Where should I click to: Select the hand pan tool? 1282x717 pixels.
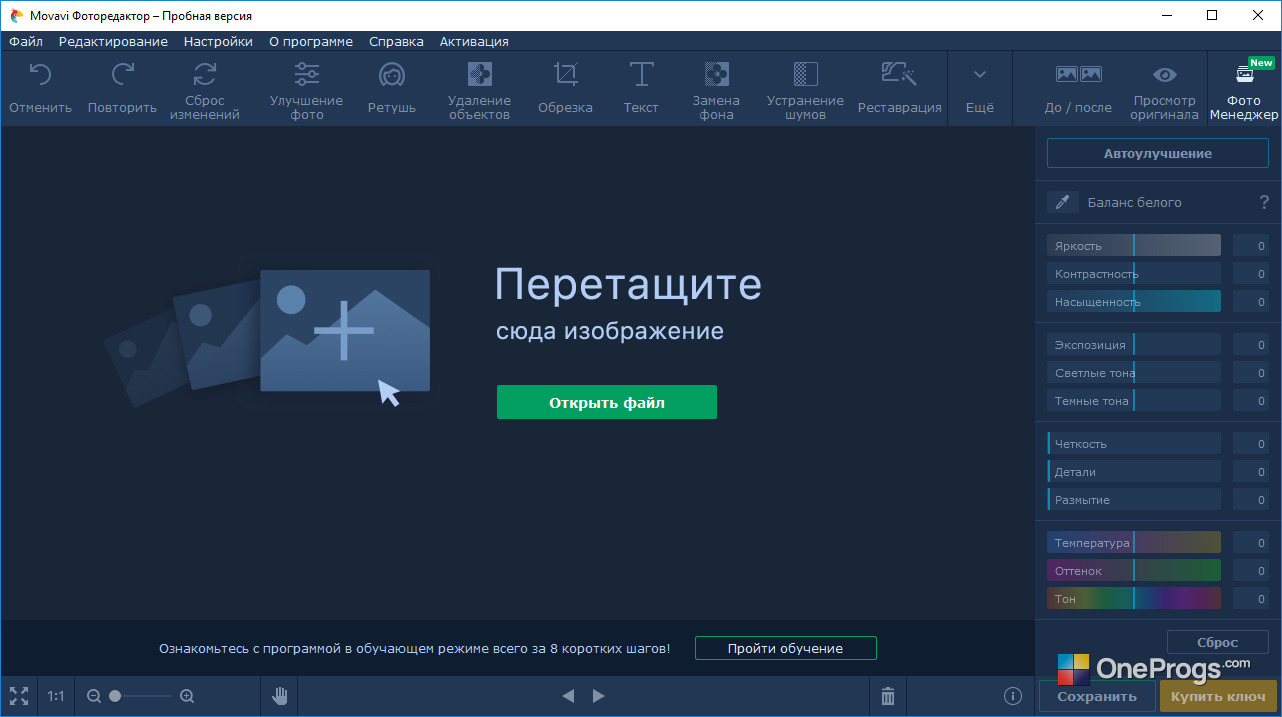[280, 696]
